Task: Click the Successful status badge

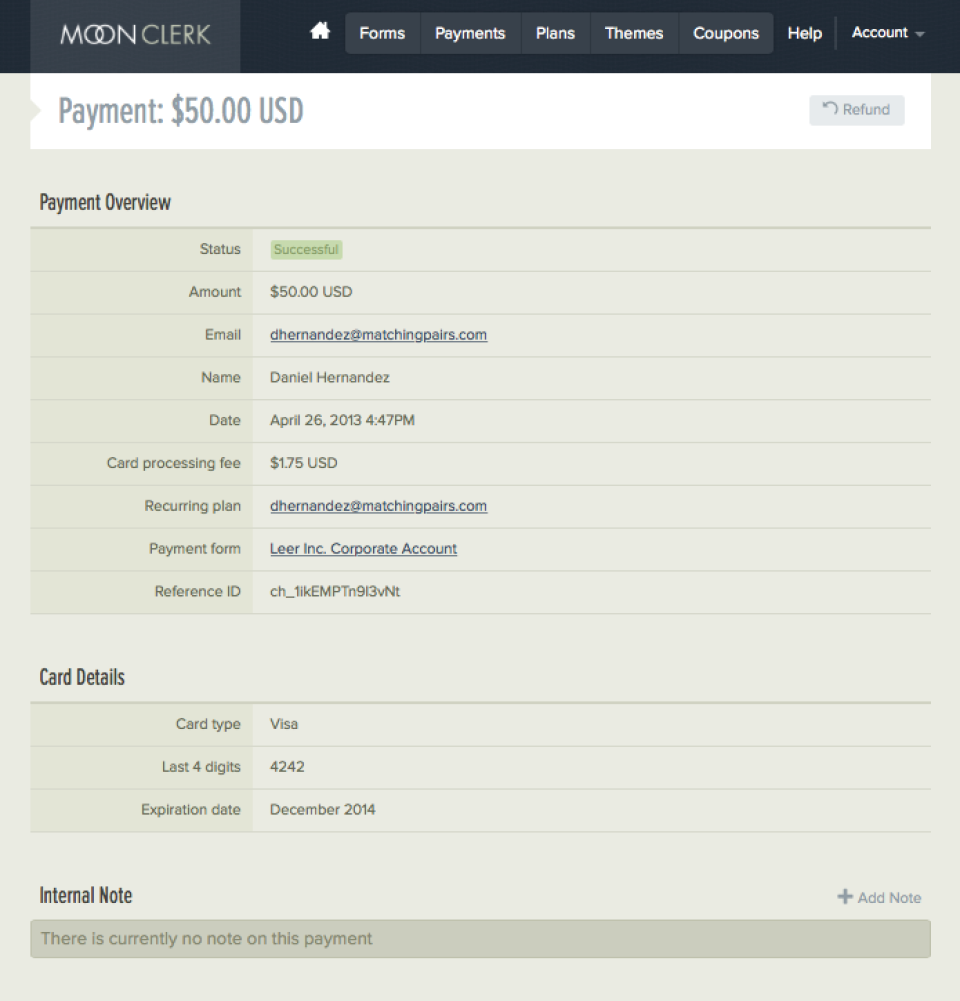Action: [306, 249]
